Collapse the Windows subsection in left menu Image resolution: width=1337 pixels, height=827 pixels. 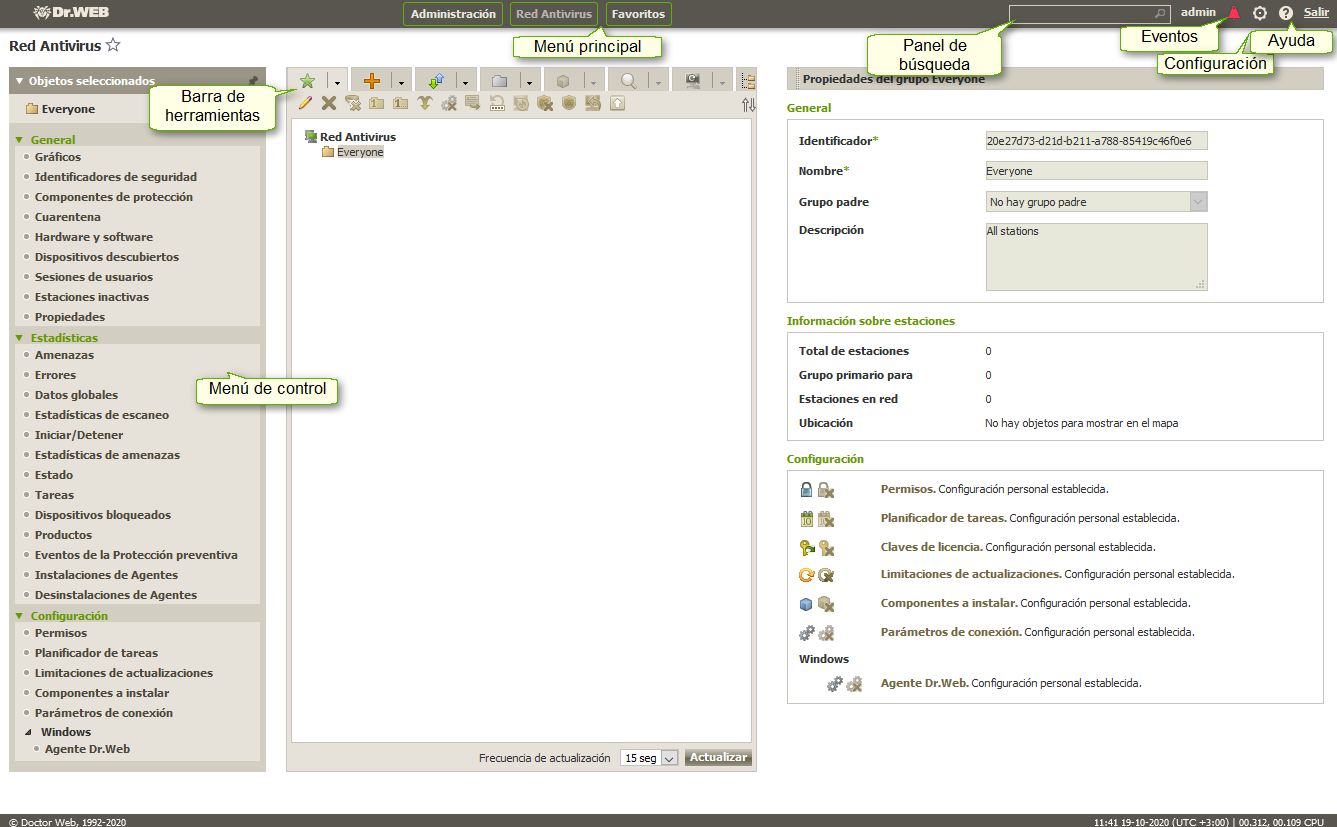click(28, 732)
